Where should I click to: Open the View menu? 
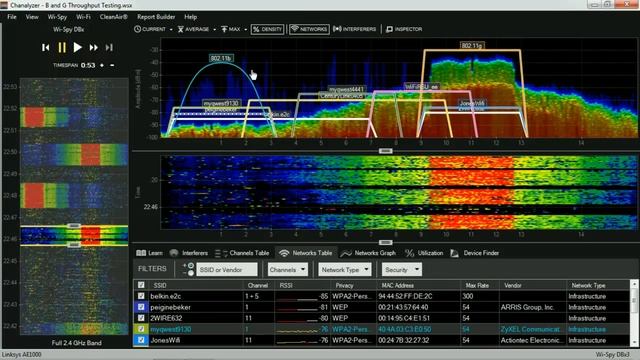tap(32, 17)
